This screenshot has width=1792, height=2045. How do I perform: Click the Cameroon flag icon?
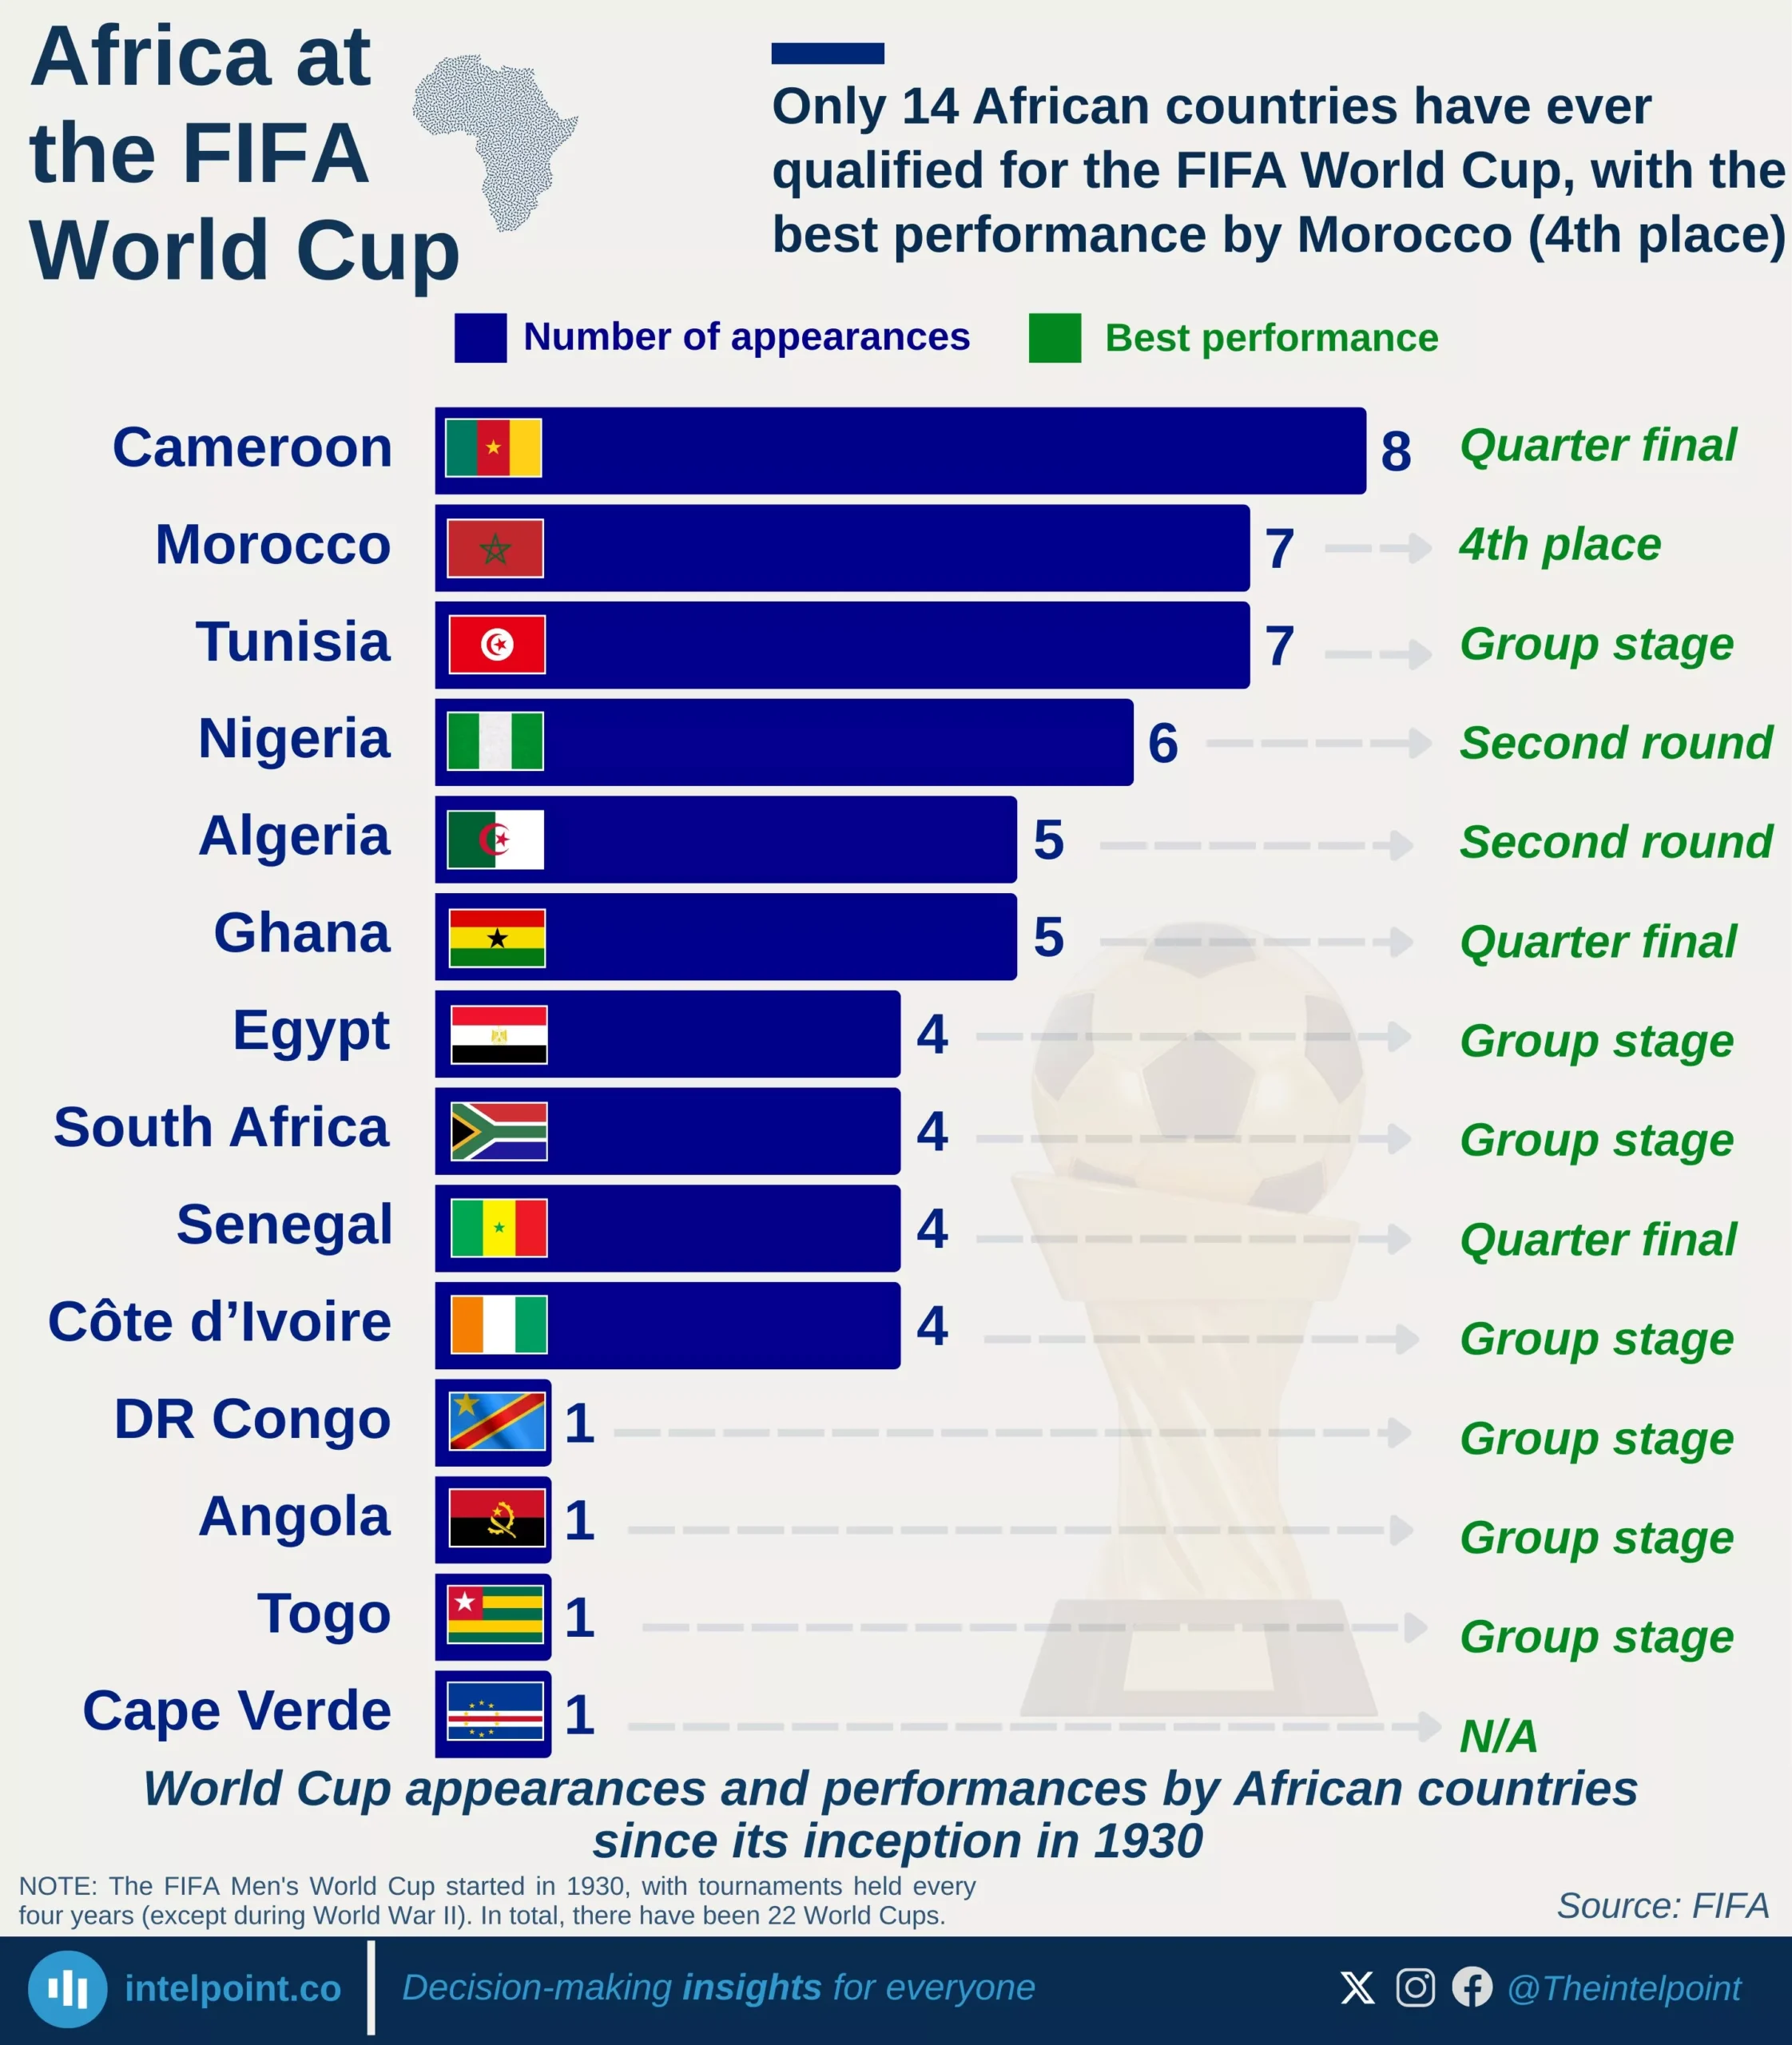493,448
